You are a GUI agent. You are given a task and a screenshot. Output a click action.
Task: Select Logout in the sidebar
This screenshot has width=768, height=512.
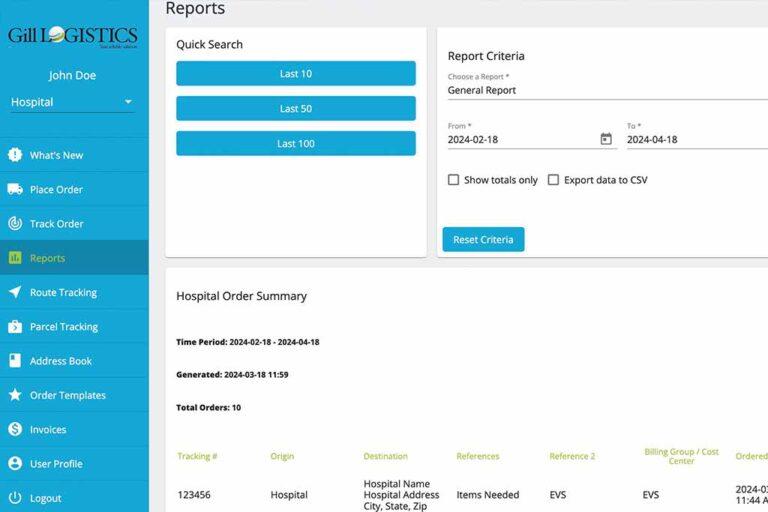[45, 498]
